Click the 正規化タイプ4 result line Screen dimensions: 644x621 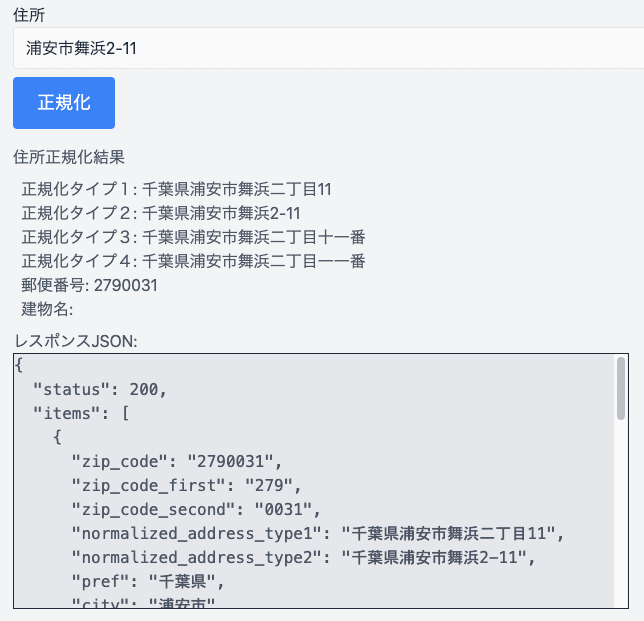coord(193,261)
